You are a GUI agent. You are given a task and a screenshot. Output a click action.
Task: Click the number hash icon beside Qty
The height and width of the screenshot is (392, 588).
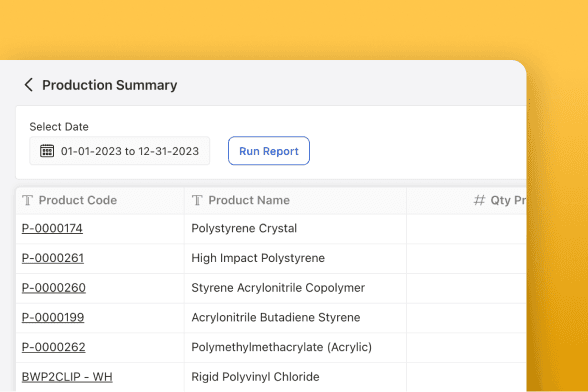479,200
